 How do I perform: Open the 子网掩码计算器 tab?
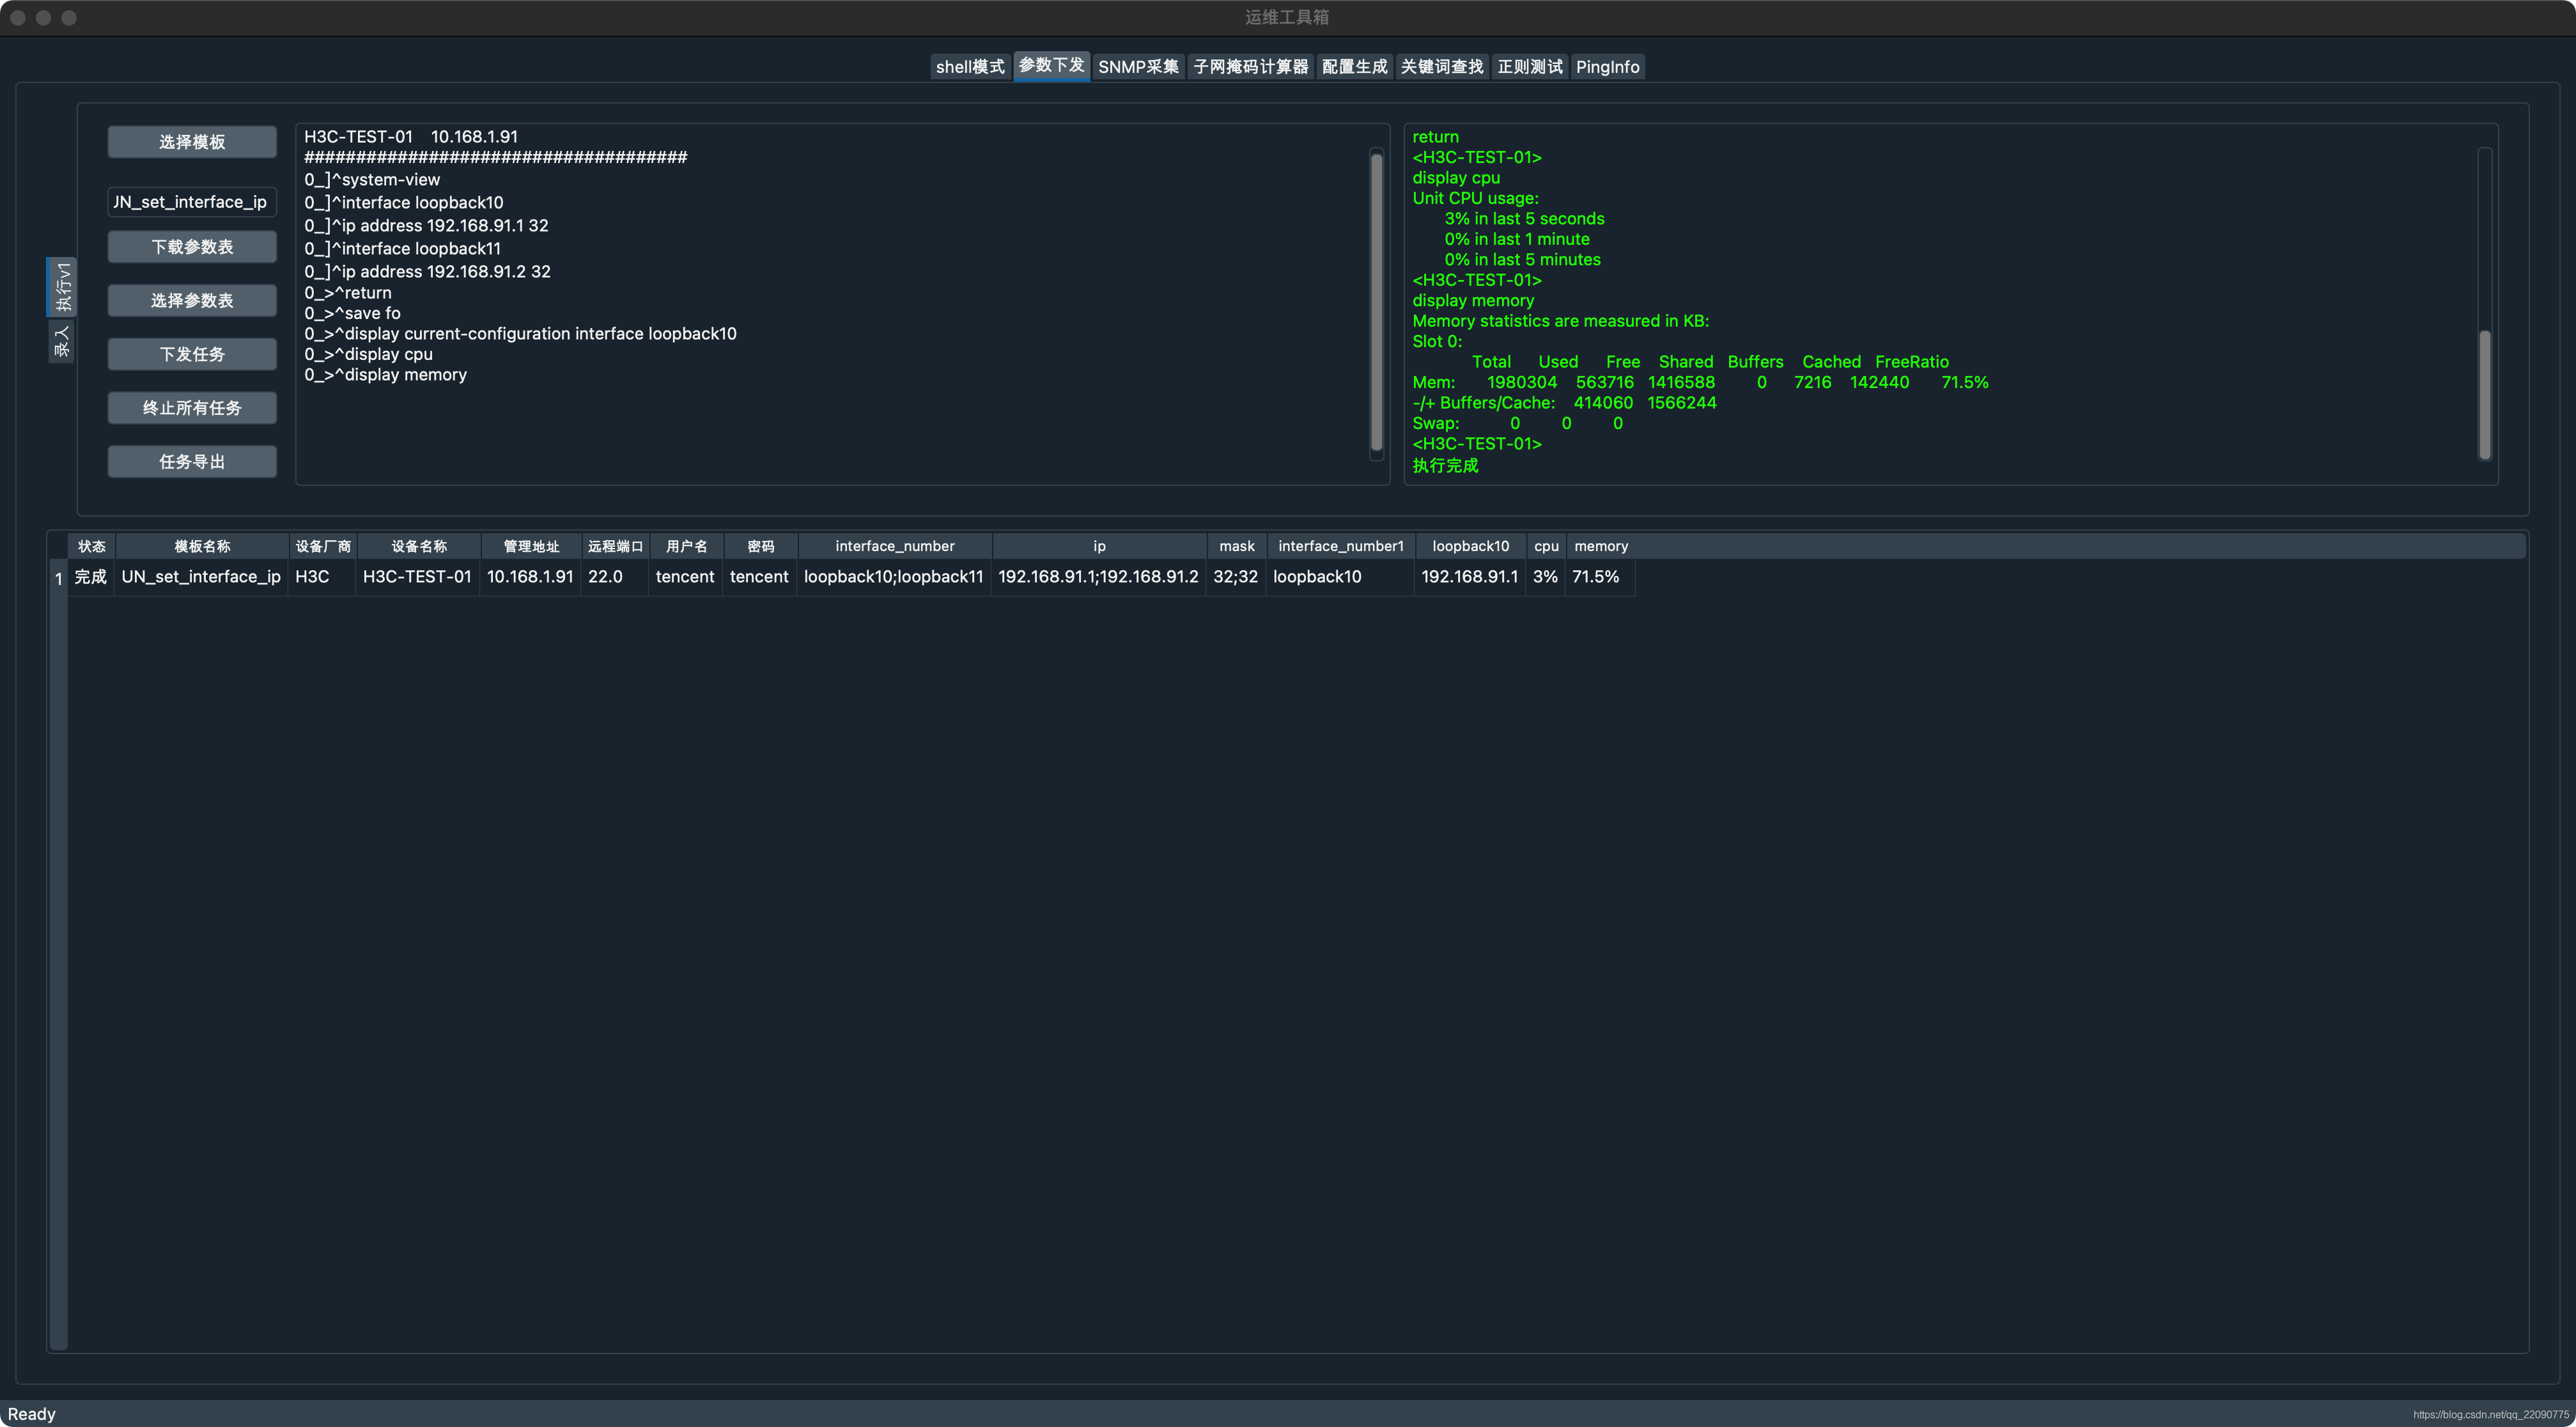click(1250, 67)
